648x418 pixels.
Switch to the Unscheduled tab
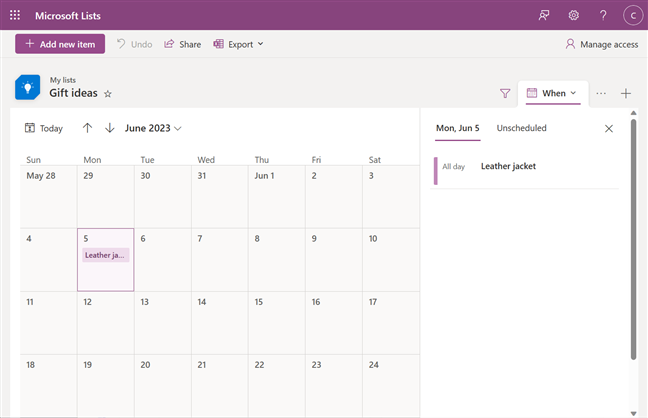tap(521, 128)
